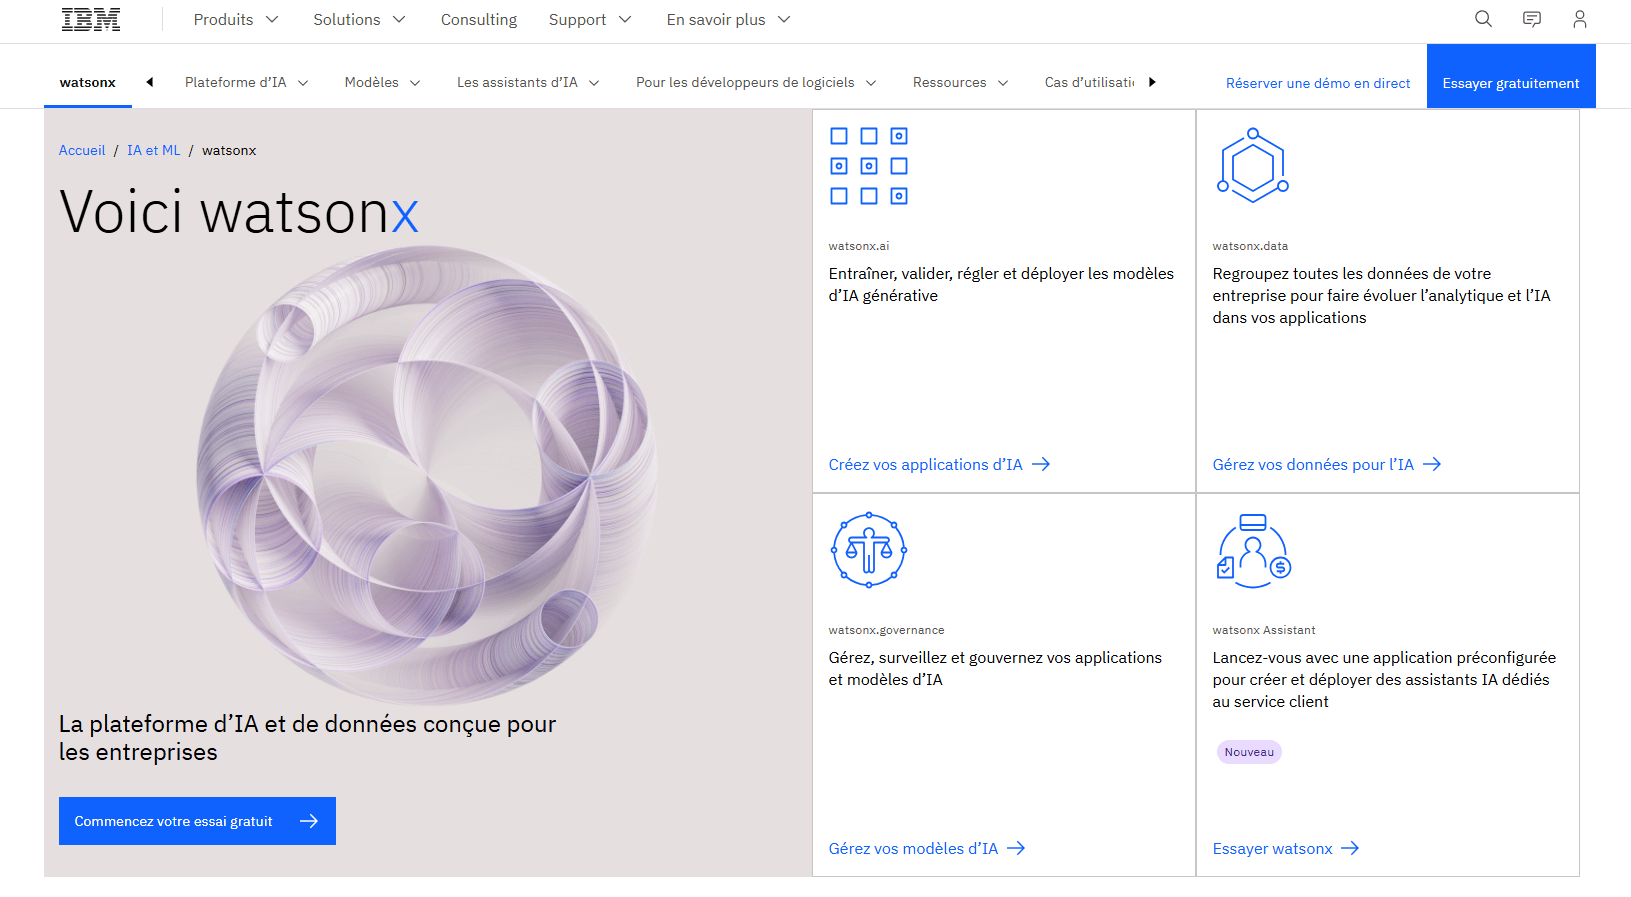Expand the En savoir plus menu

pyautogui.click(x=728, y=20)
